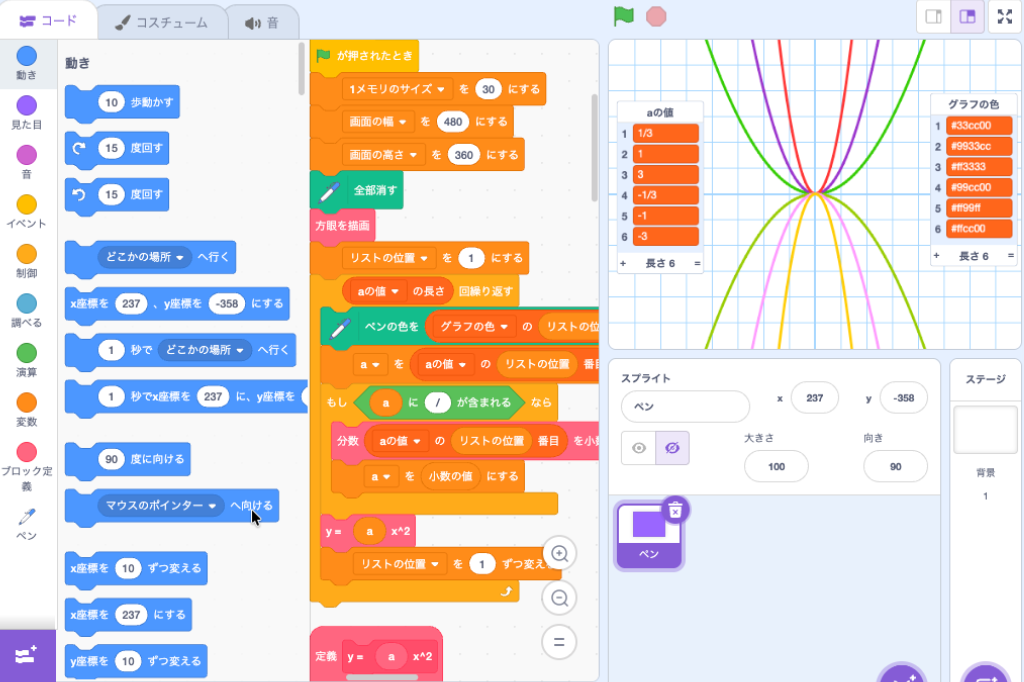Viewport: 1024px width, 682px height.
Task: Add an item to aの値 list
Action: pos(623,263)
